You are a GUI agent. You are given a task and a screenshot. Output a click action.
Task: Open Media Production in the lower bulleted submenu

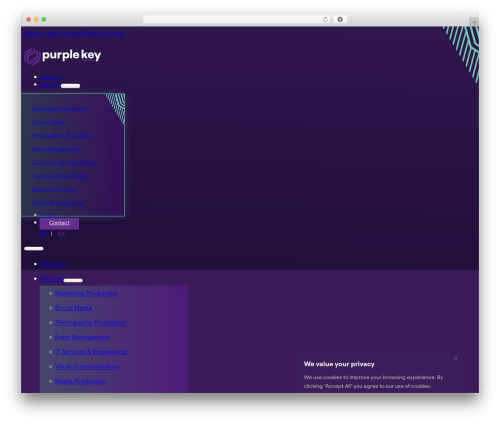(80, 381)
